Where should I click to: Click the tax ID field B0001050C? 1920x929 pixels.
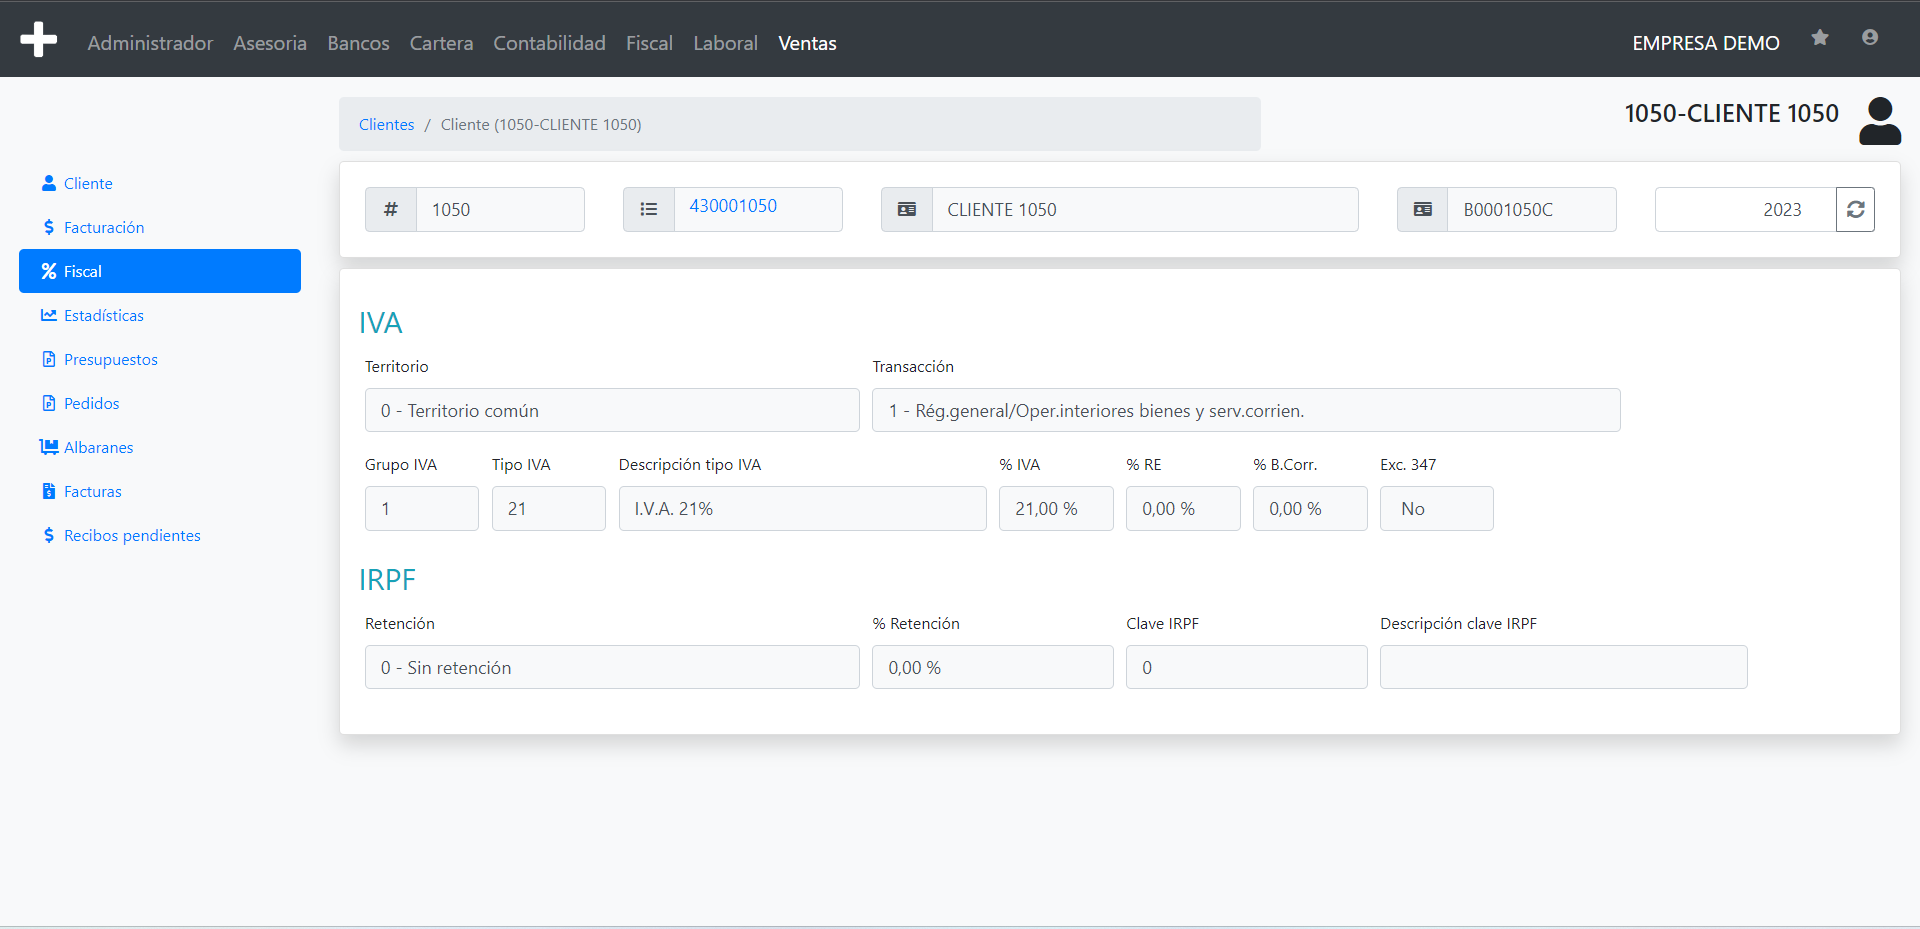coord(1532,209)
